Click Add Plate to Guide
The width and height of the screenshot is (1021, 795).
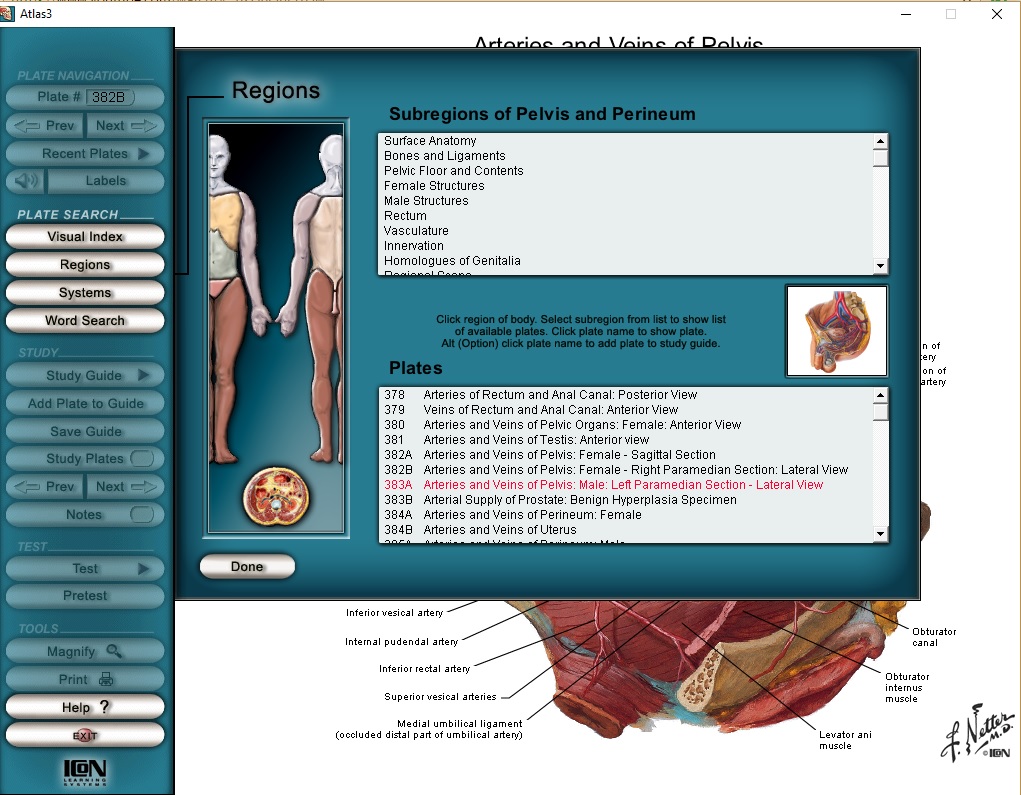pyautogui.click(x=85, y=403)
